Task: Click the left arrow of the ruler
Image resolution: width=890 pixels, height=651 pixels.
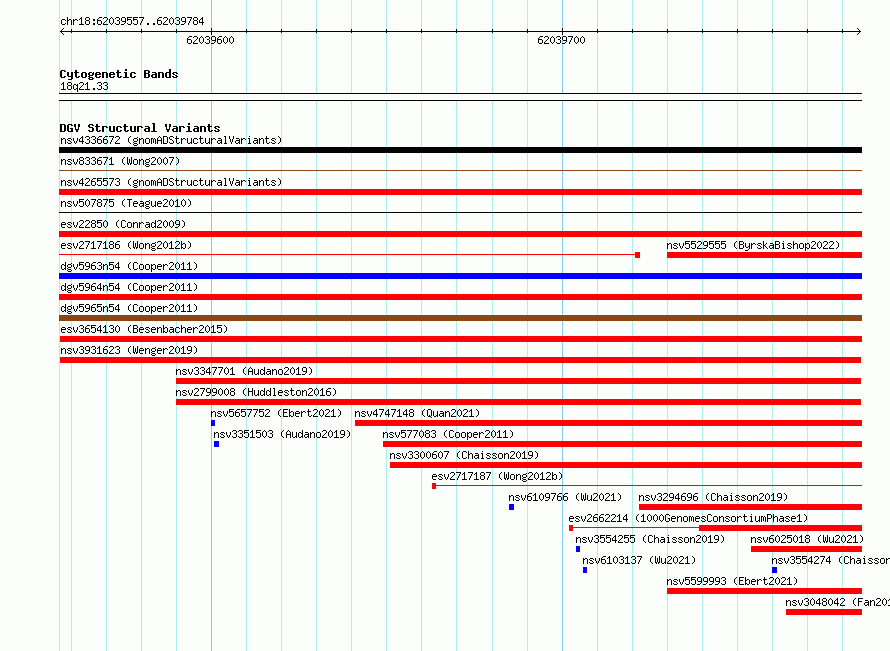Action: (x=63, y=32)
